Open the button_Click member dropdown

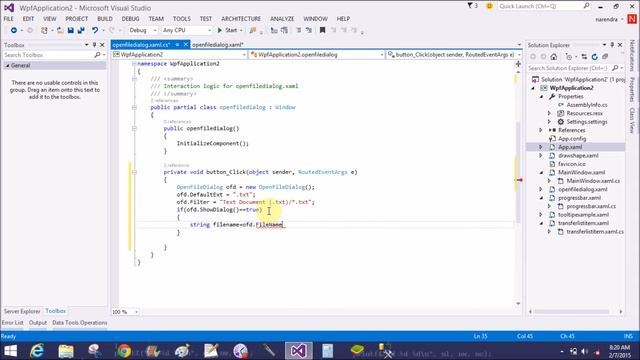454,55
